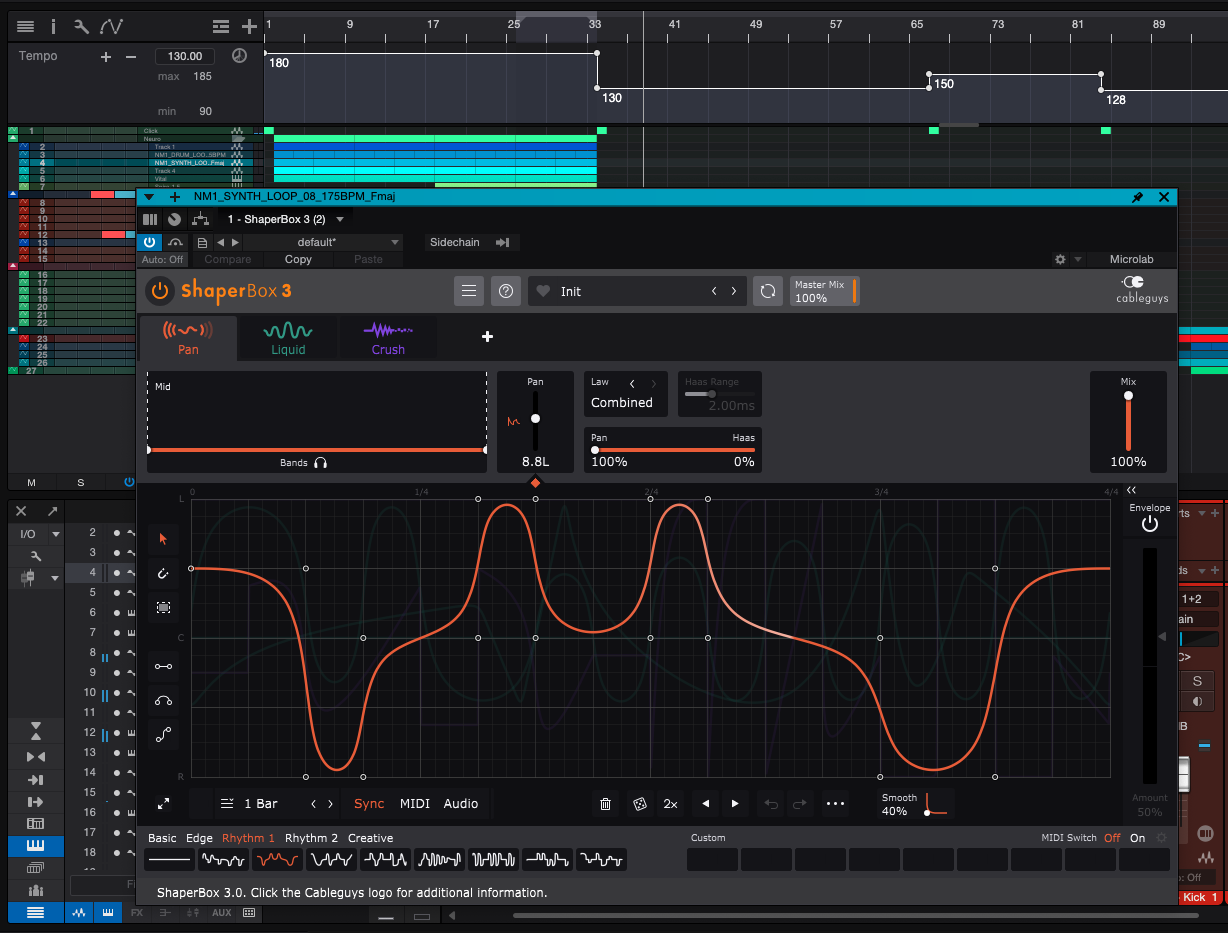Undo the last ShaperBox wave edit
Image resolution: width=1228 pixels, height=933 pixels.
tap(771, 803)
